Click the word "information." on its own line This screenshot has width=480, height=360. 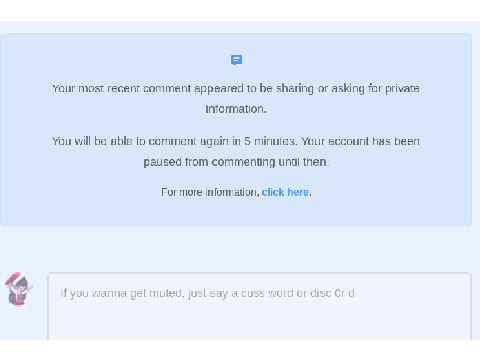click(236, 109)
